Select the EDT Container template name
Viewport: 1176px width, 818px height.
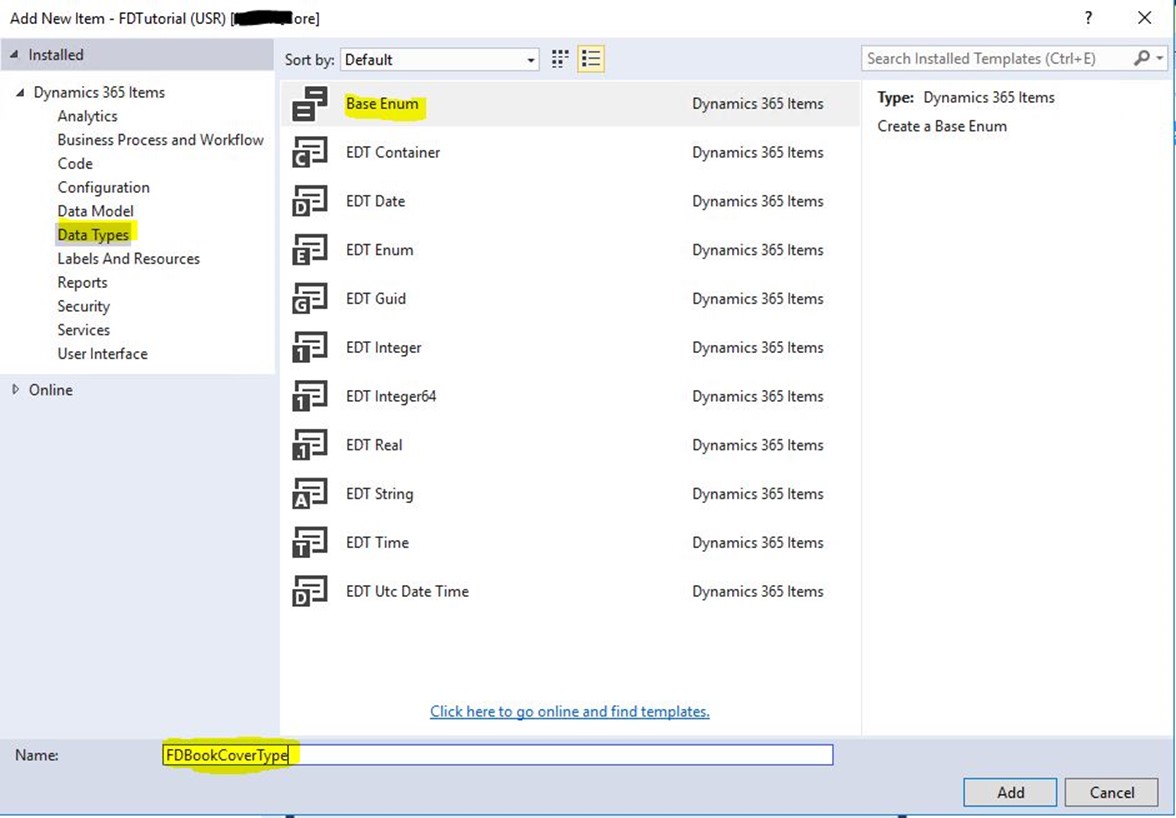pyautogui.click(x=393, y=153)
